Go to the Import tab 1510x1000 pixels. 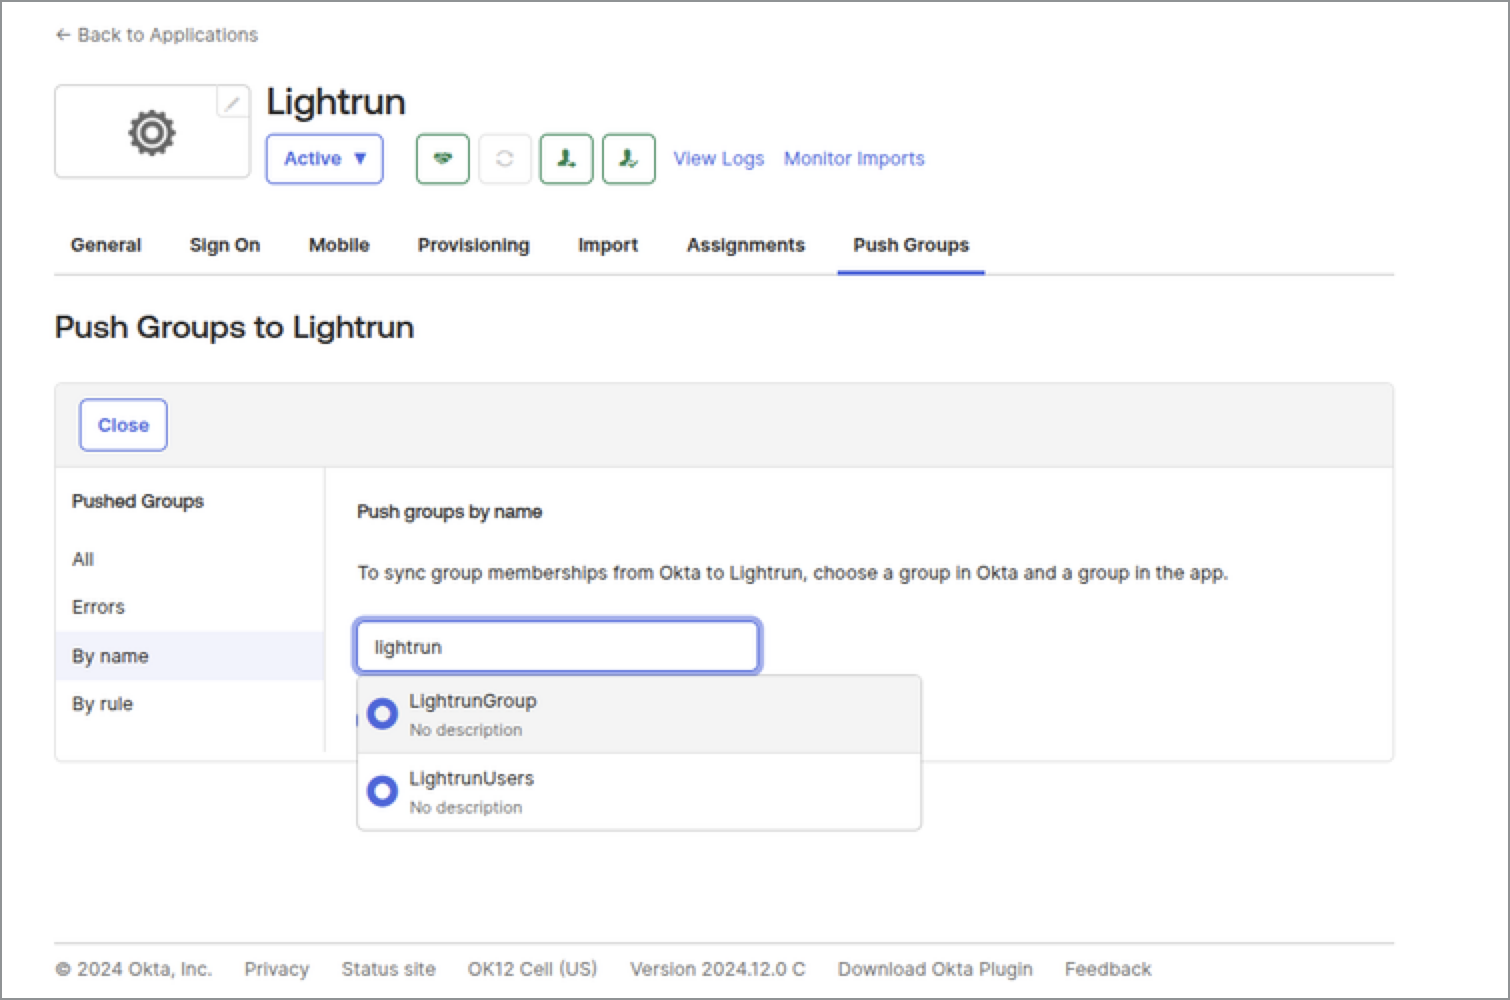[607, 245]
